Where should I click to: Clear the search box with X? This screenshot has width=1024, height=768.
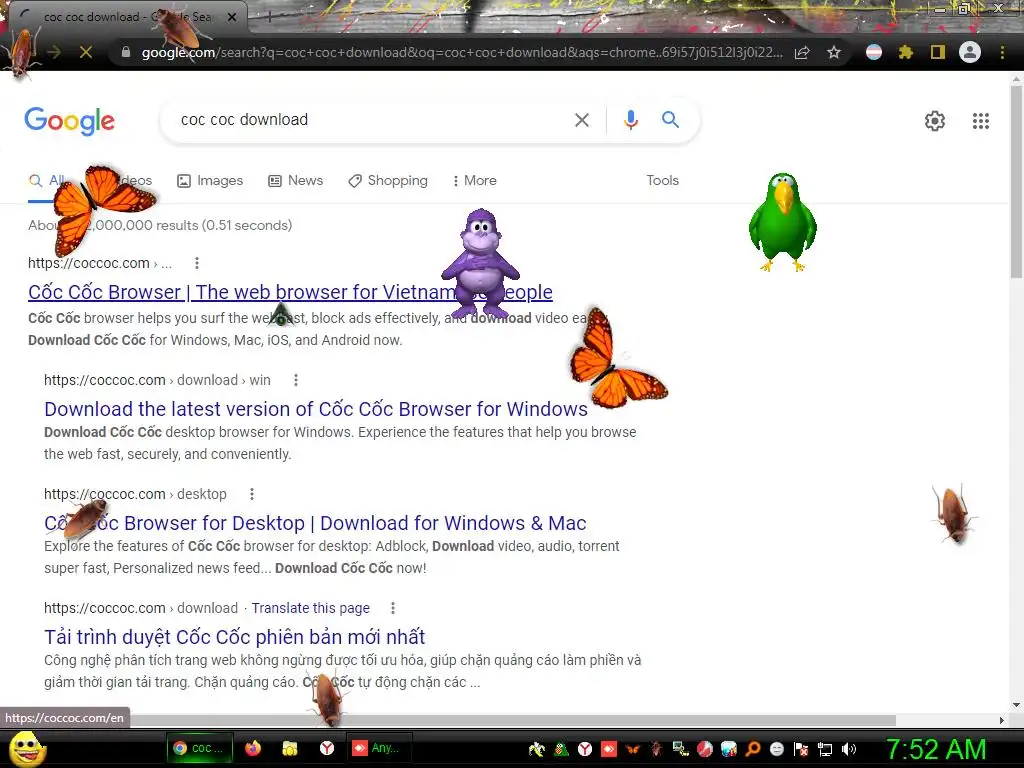[581, 120]
